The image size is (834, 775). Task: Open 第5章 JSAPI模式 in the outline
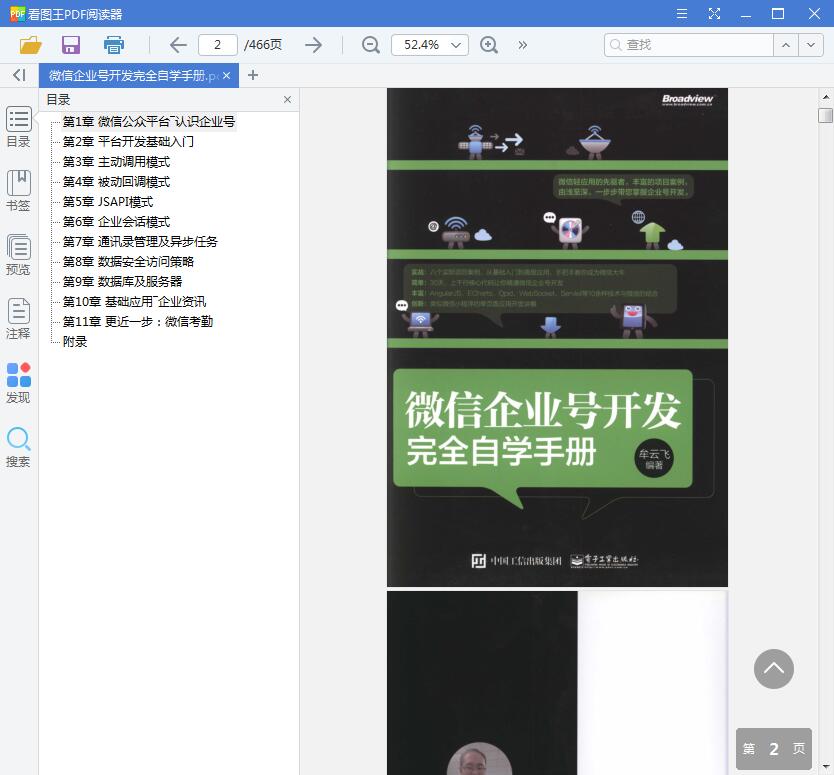108,201
